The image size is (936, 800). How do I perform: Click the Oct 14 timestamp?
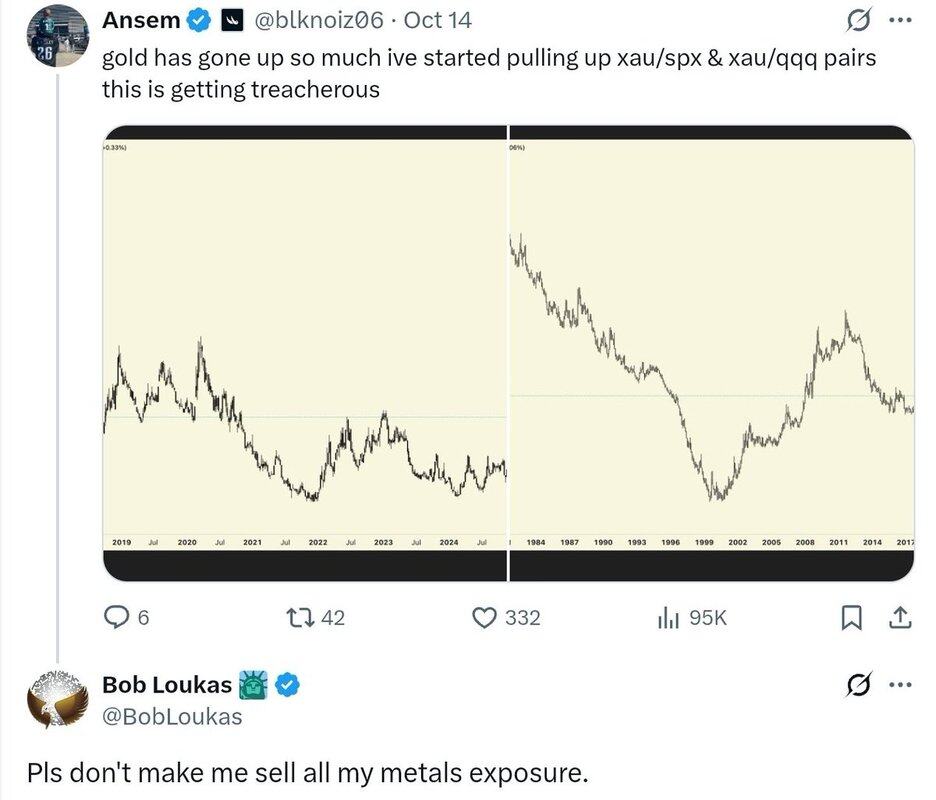(438, 20)
